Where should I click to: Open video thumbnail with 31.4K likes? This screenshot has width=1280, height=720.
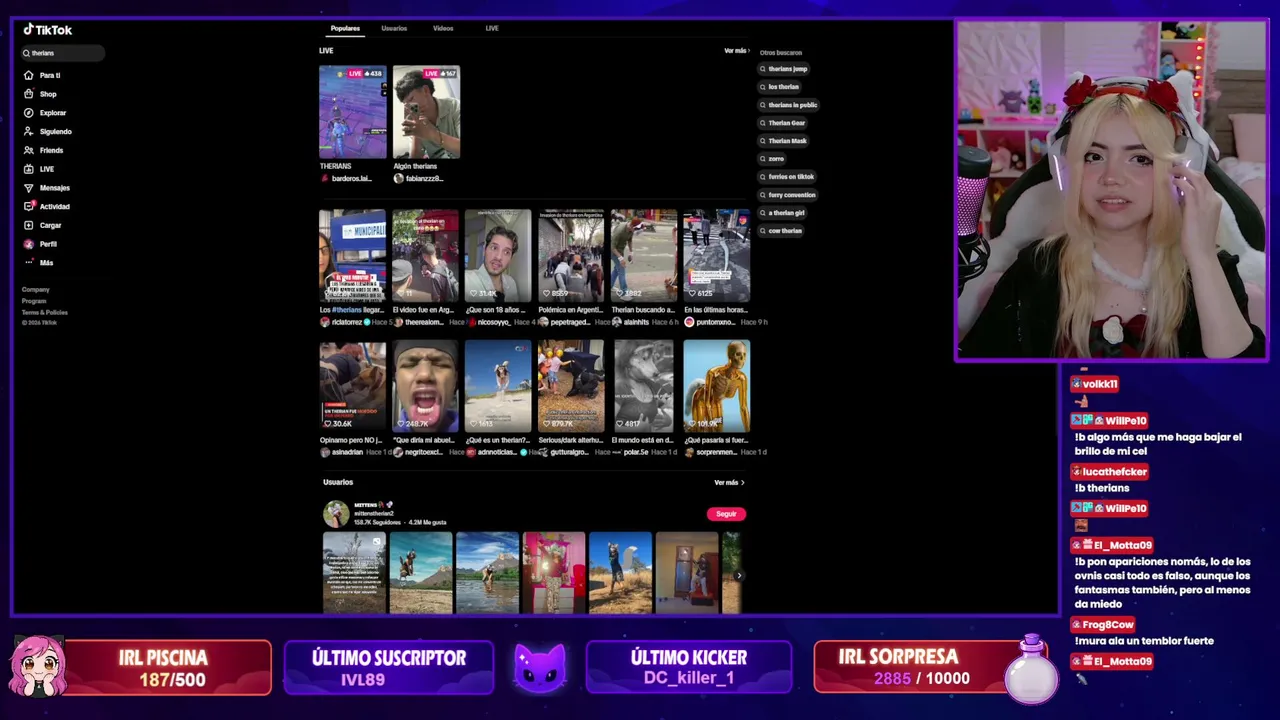[x=498, y=255]
